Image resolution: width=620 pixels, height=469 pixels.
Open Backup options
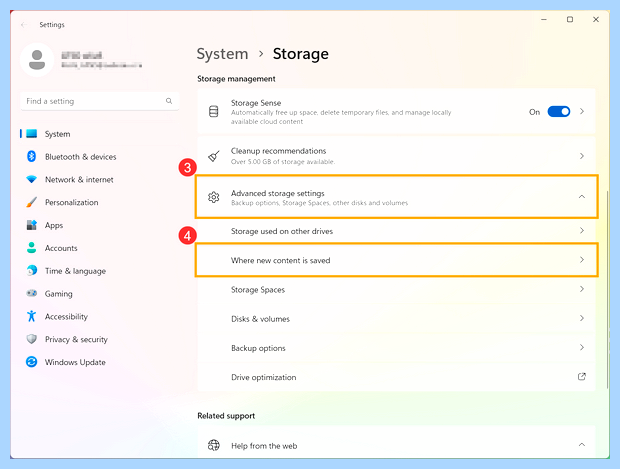click(396, 348)
